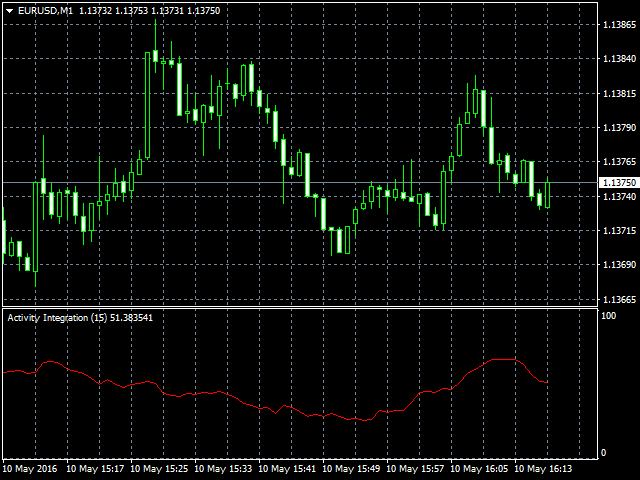
Task: Click the 1.13790 price scale label
Action: coord(619,128)
